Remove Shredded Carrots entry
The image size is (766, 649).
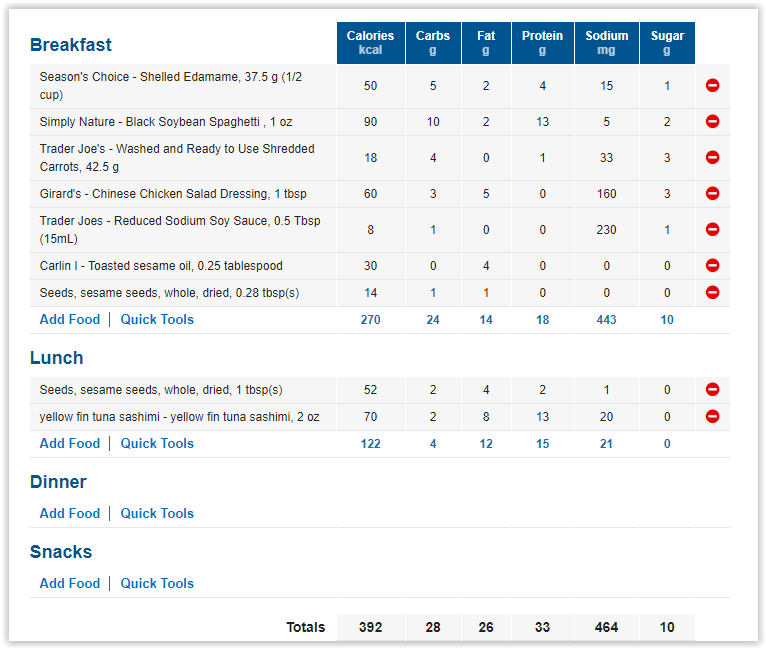point(712,157)
